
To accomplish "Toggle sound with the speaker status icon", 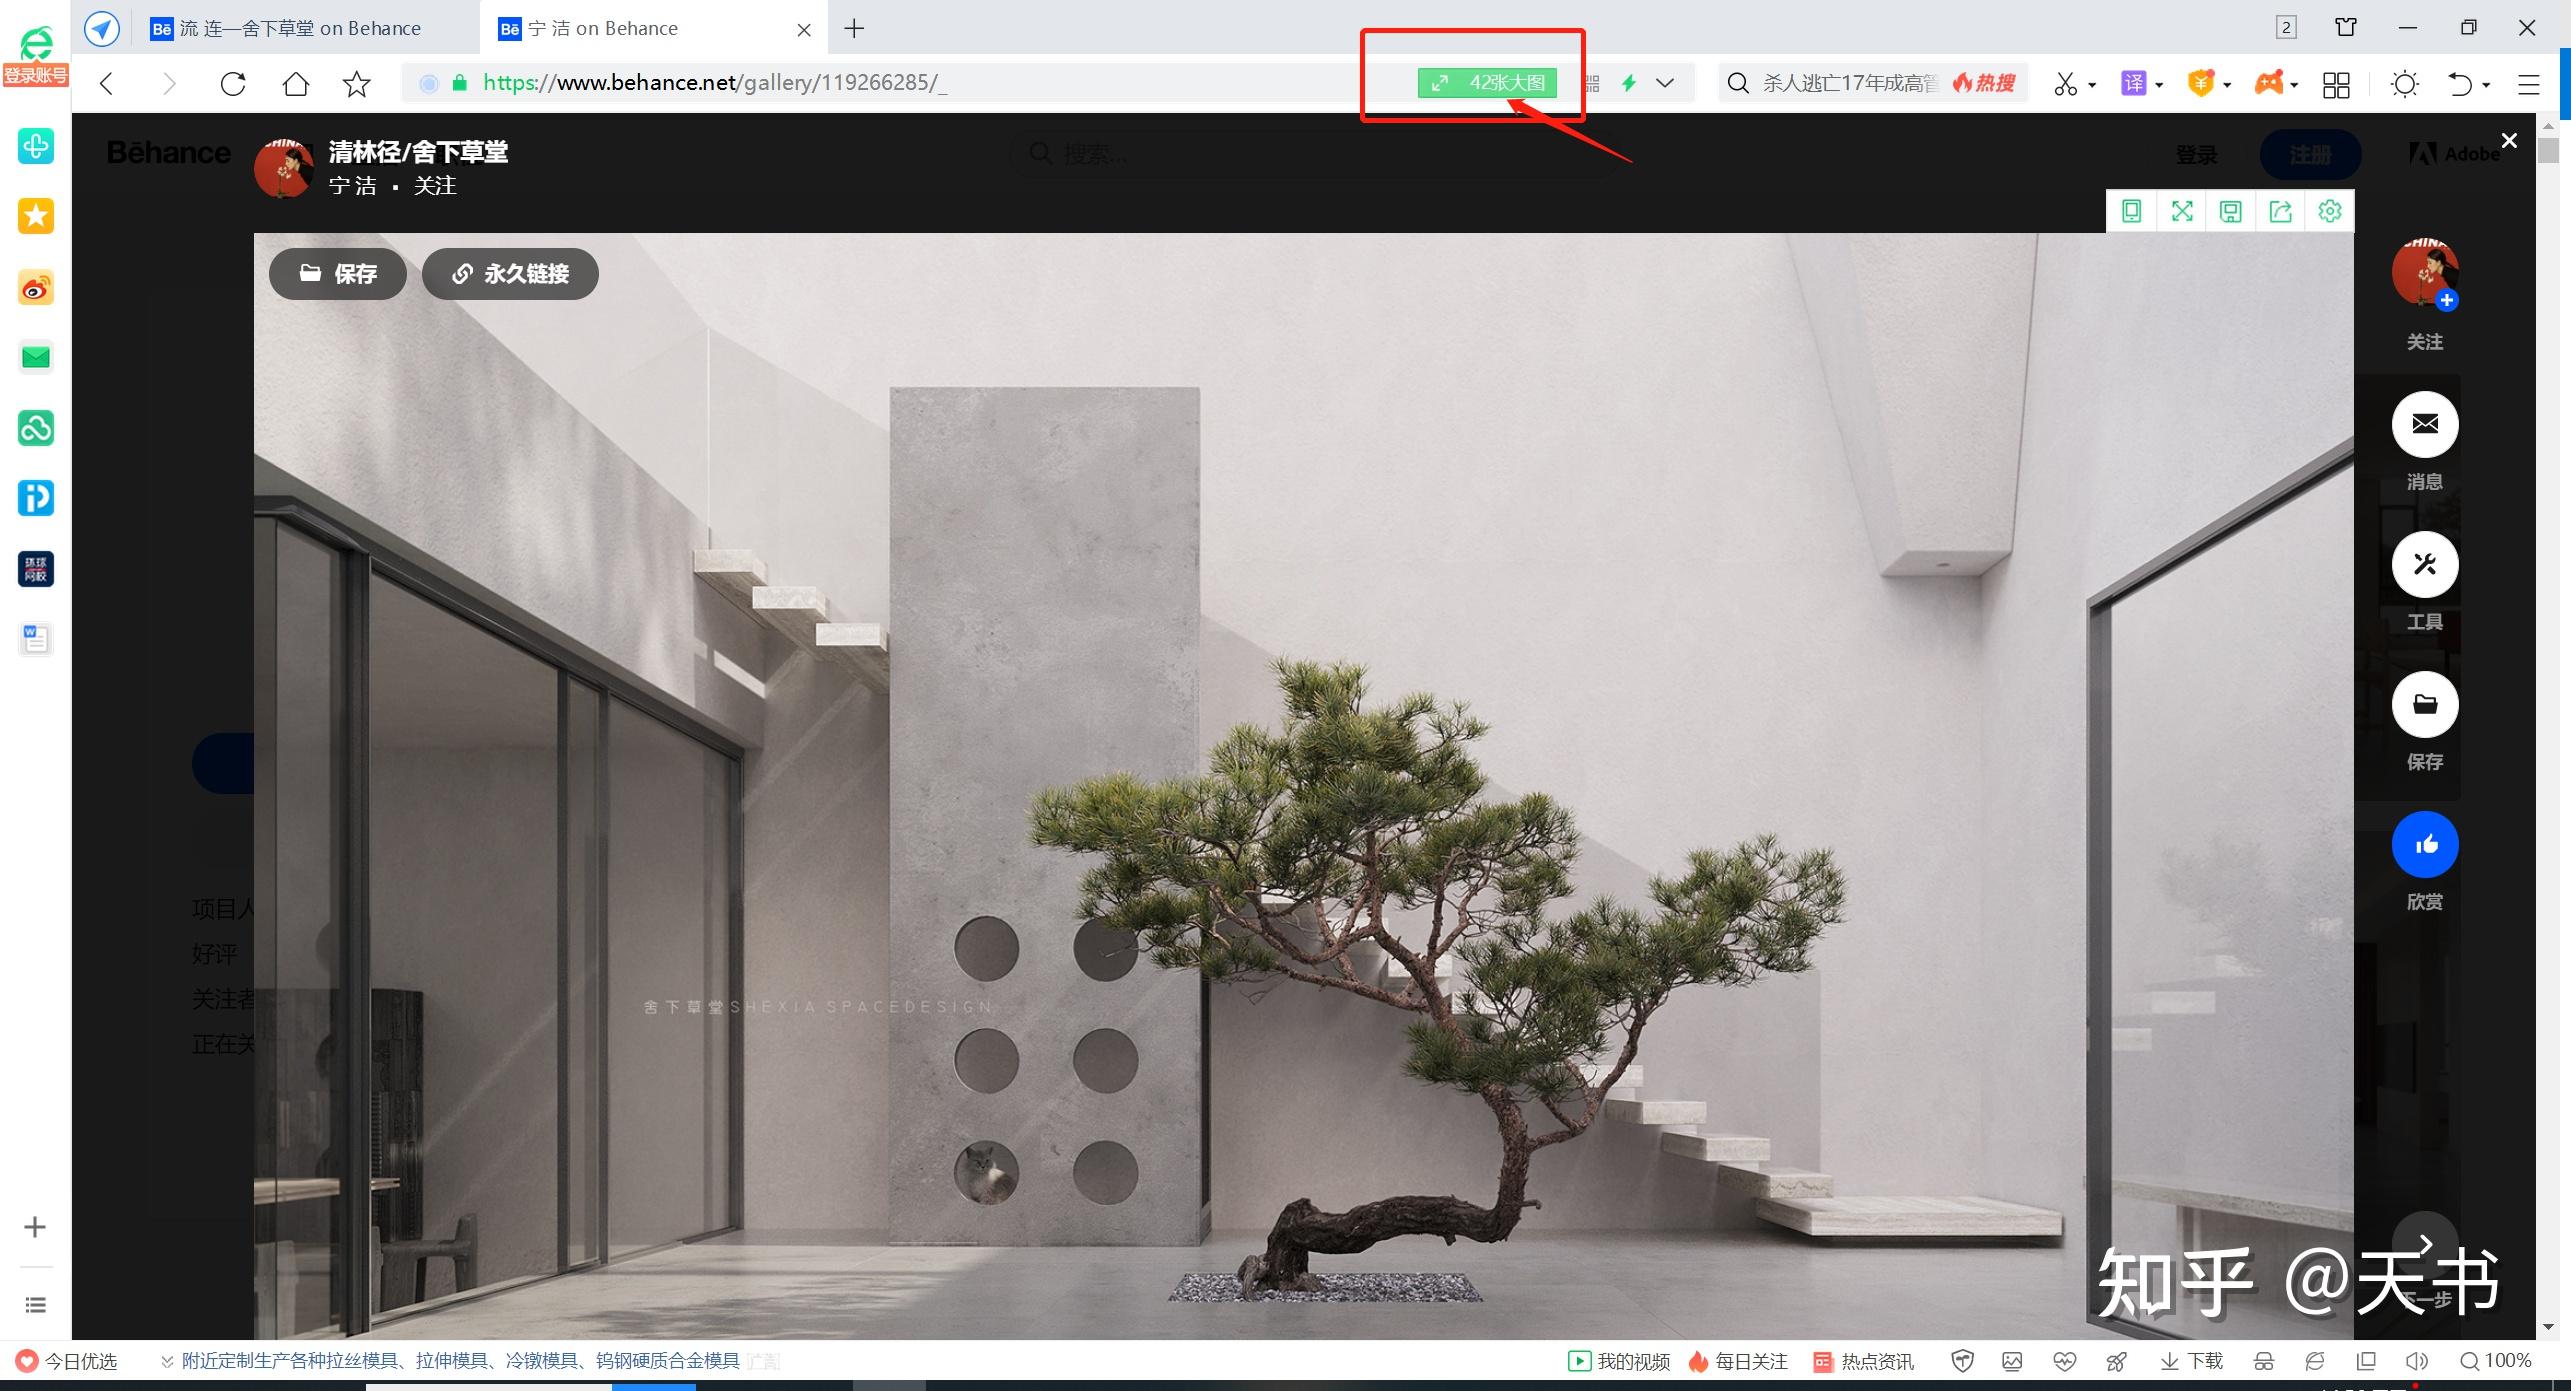I will tap(2417, 1361).
